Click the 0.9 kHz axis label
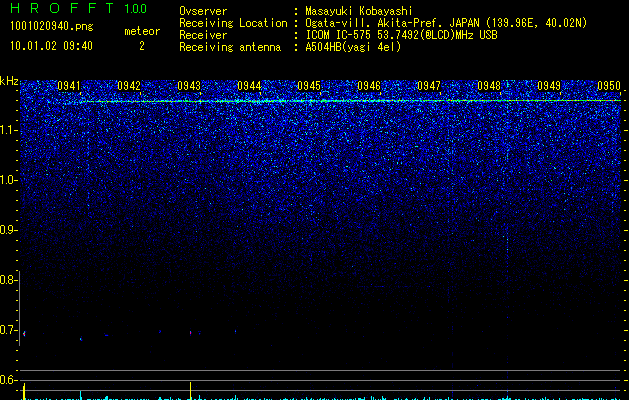This screenshot has height=400, width=629. pos(6,230)
